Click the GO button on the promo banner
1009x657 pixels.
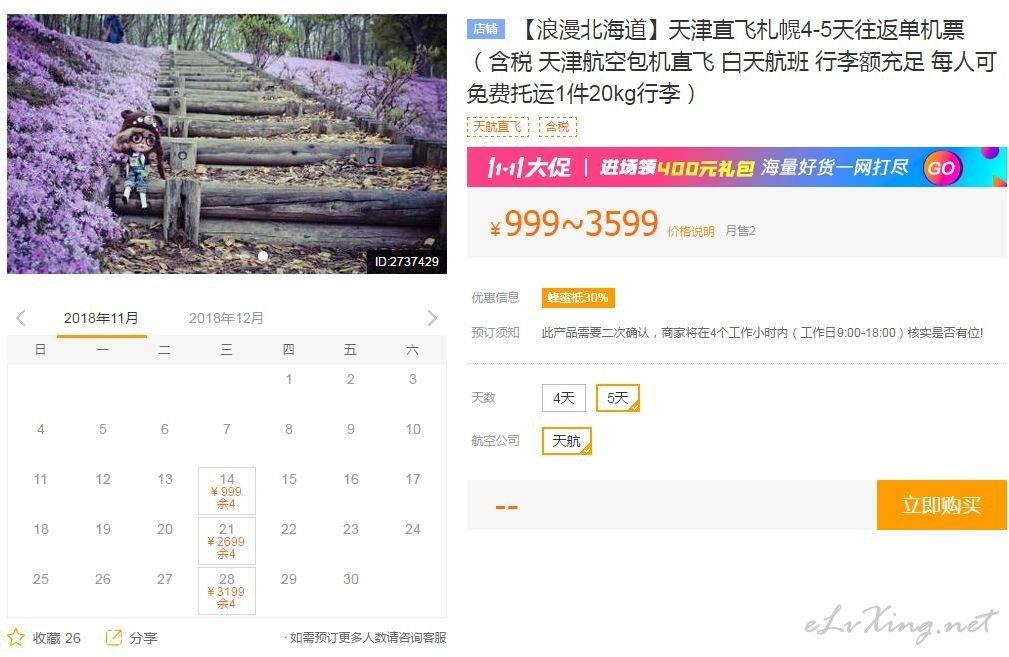pyautogui.click(x=941, y=168)
